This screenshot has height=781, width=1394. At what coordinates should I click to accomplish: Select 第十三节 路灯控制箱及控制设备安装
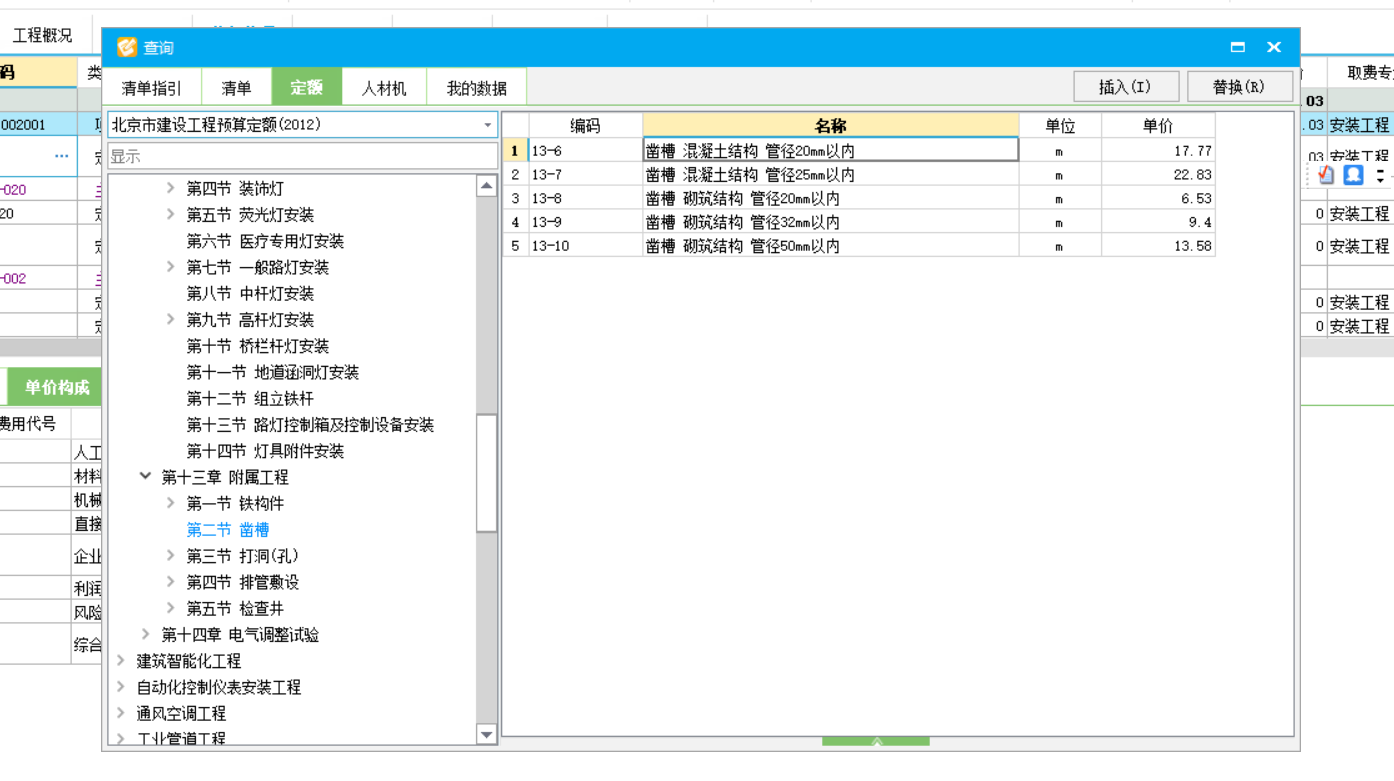[x=310, y=425]
